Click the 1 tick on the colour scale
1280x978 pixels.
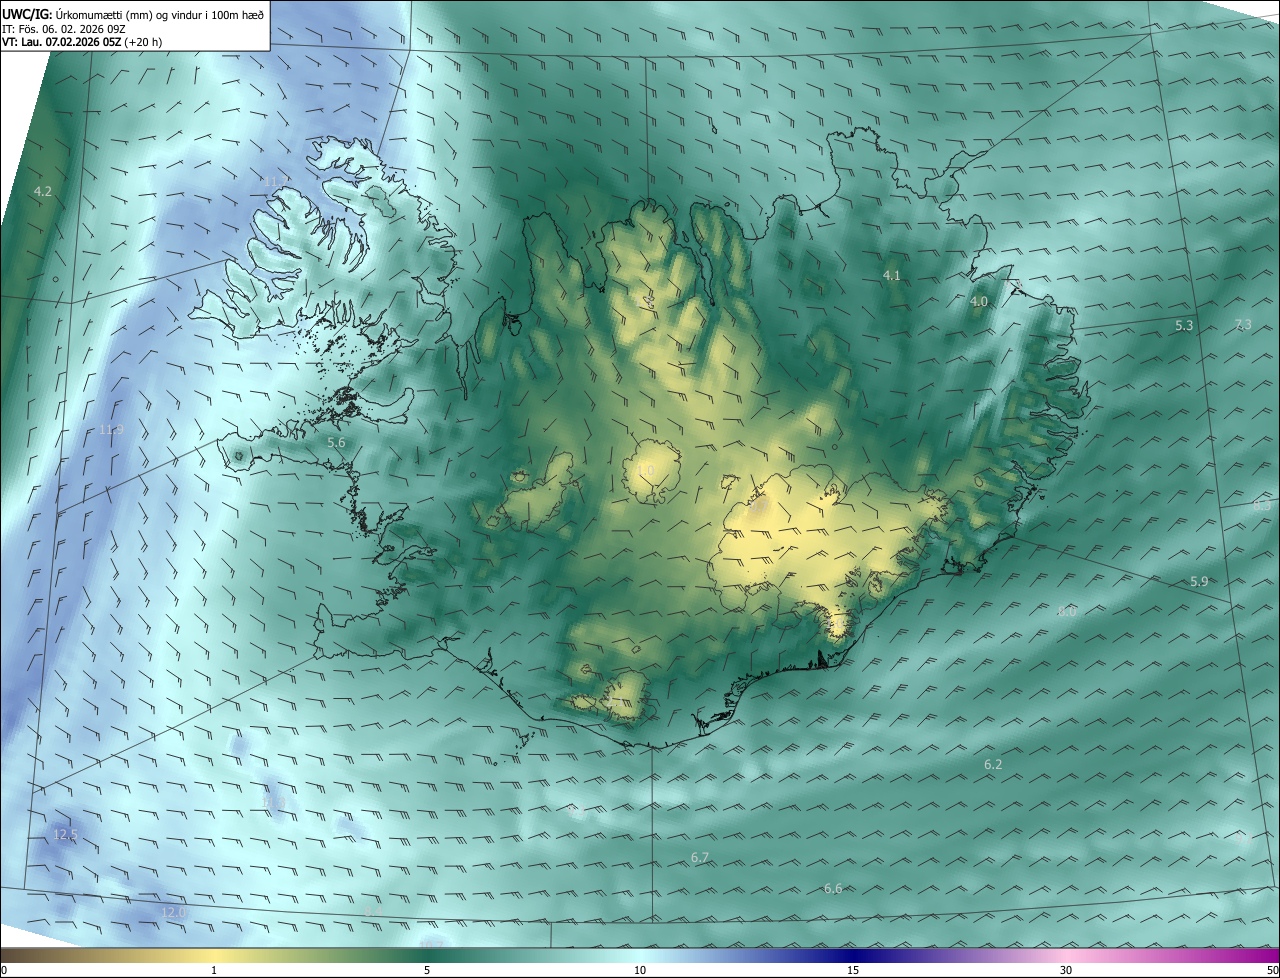pyautogui.click(x=214, y=971)
